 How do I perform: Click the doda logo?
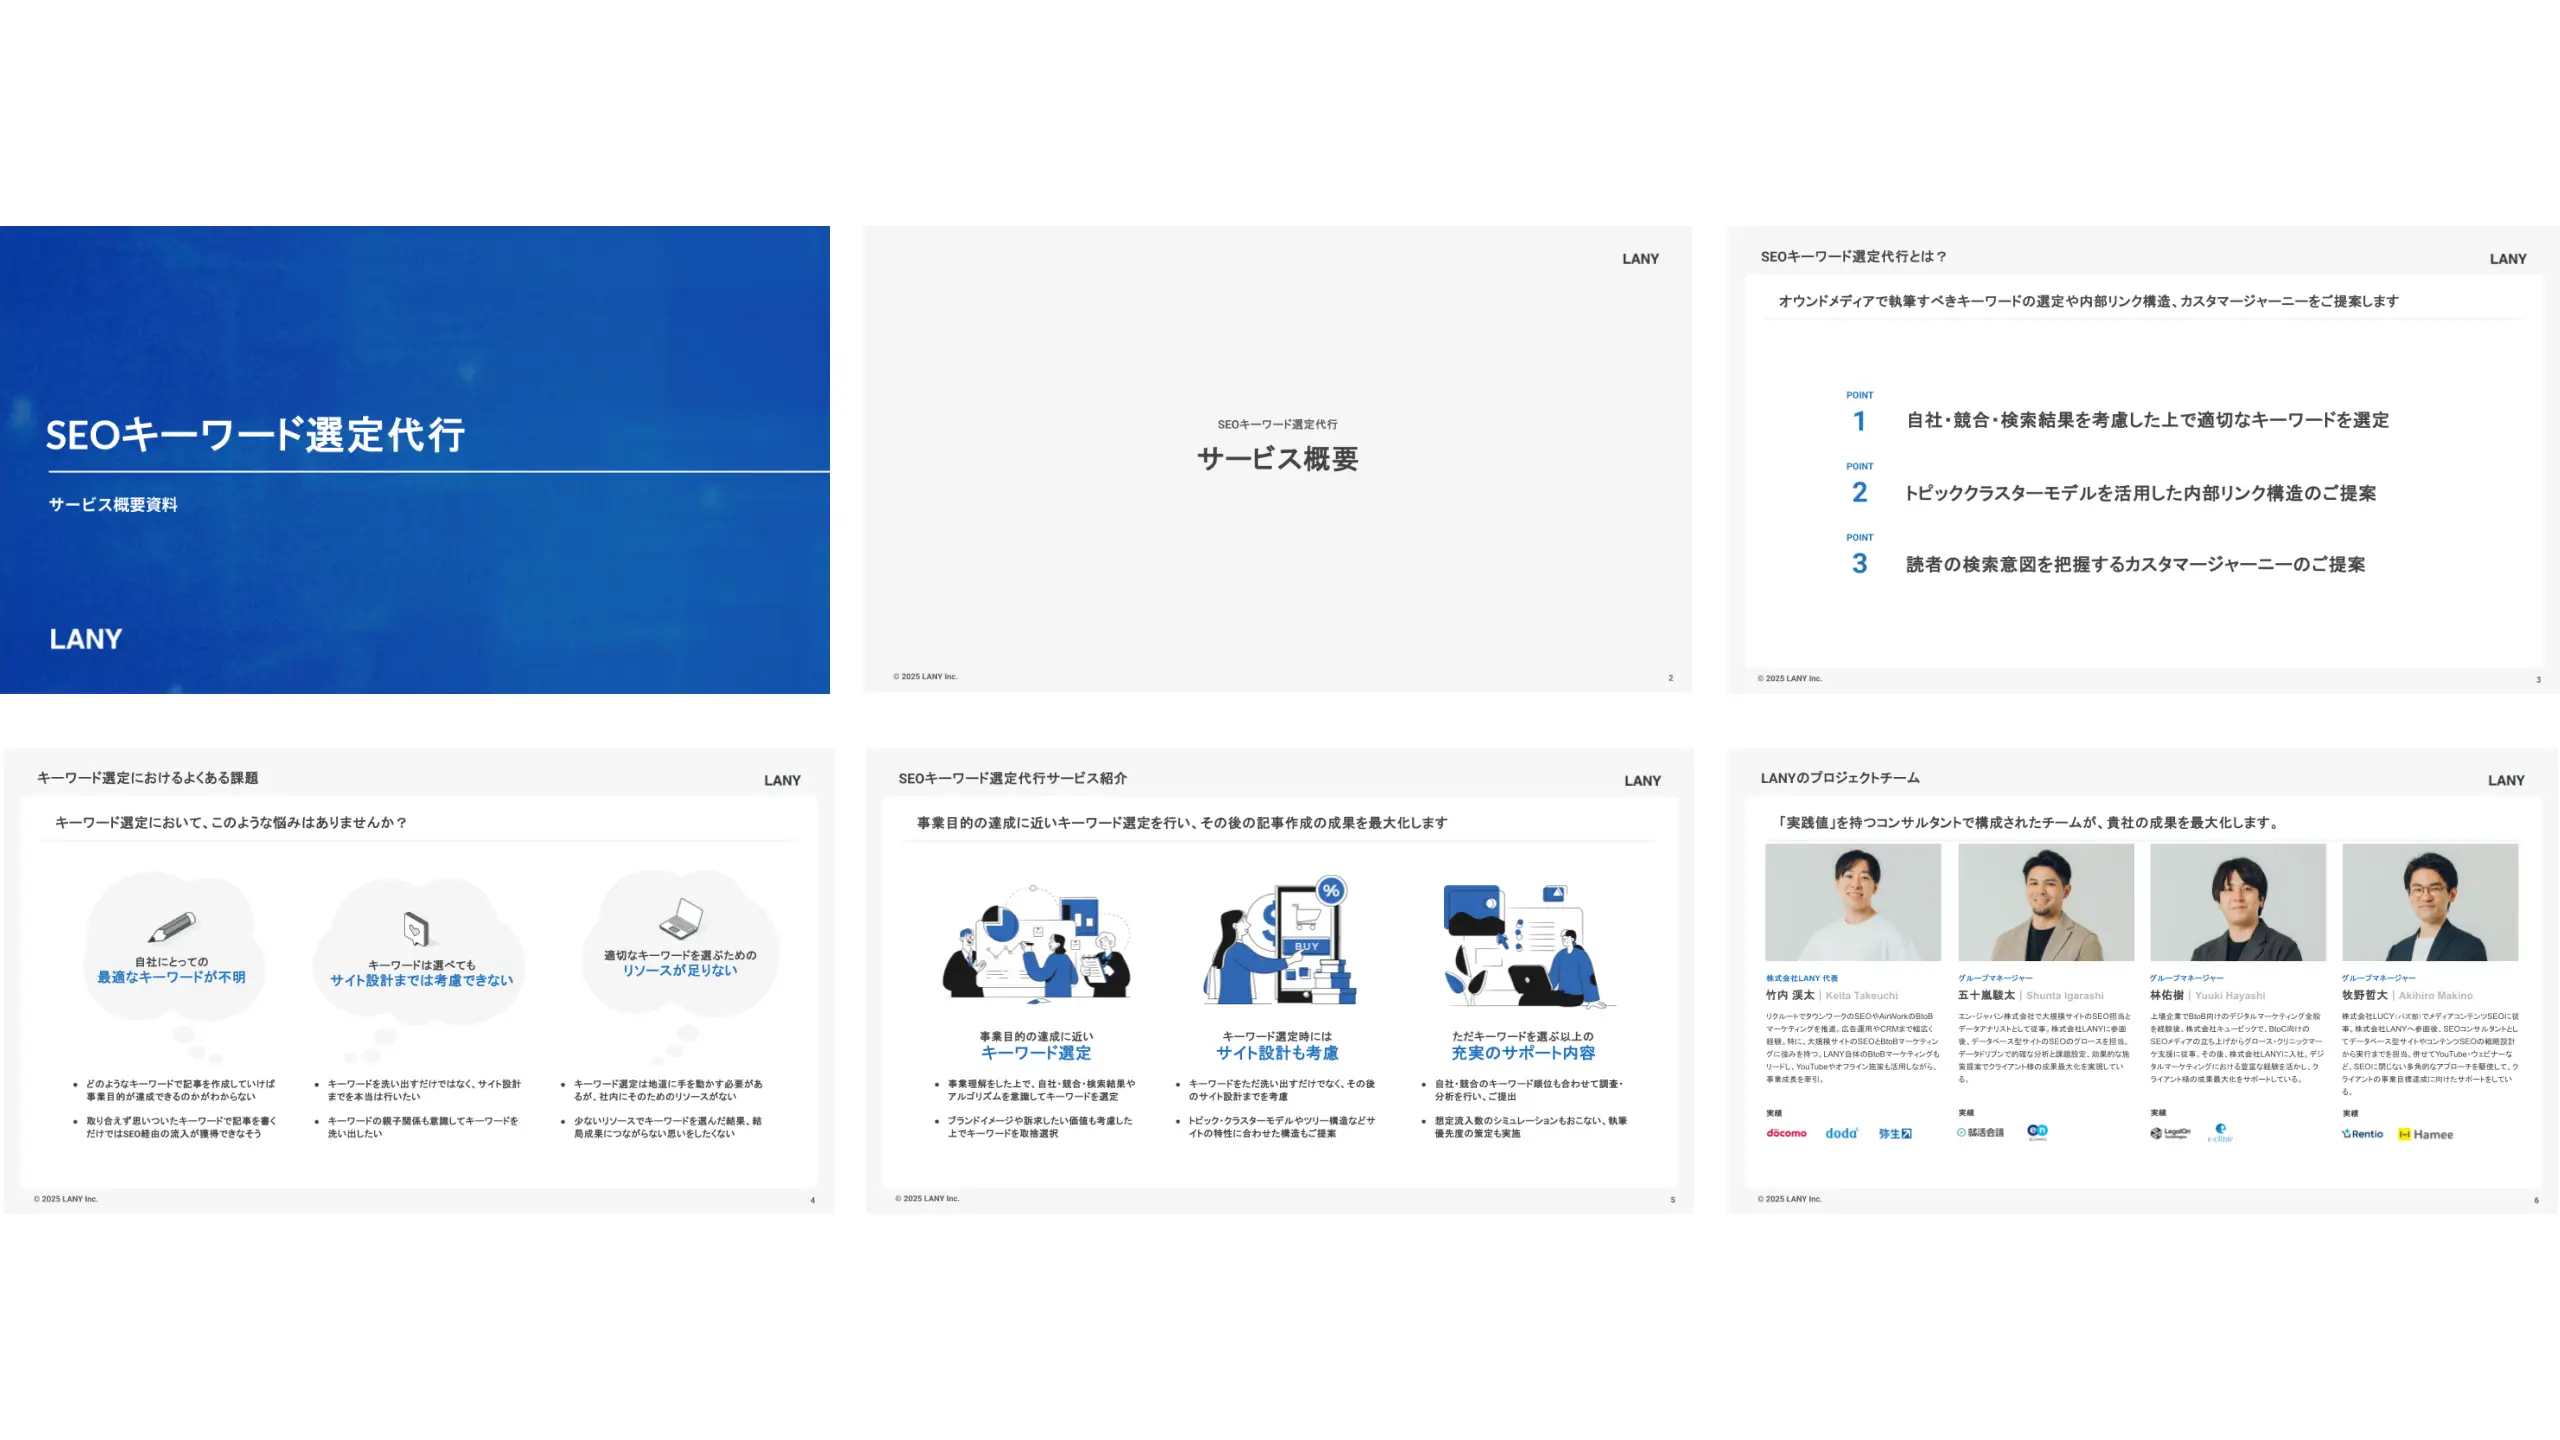[x=1840, y=1133]
